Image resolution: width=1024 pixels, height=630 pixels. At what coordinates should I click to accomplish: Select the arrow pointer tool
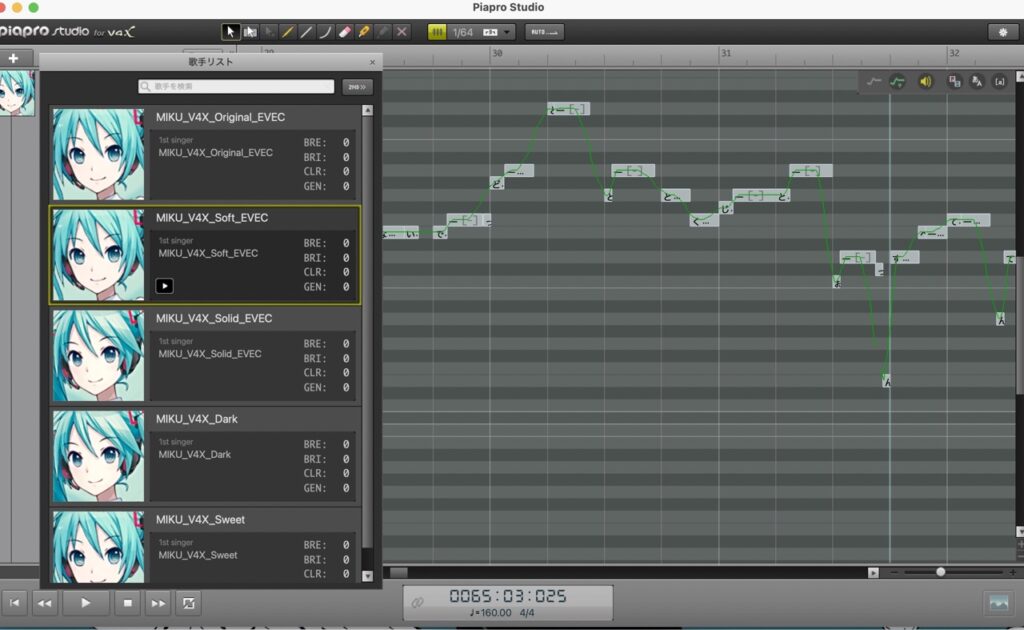pyautogui.click(x=231, y=31)
